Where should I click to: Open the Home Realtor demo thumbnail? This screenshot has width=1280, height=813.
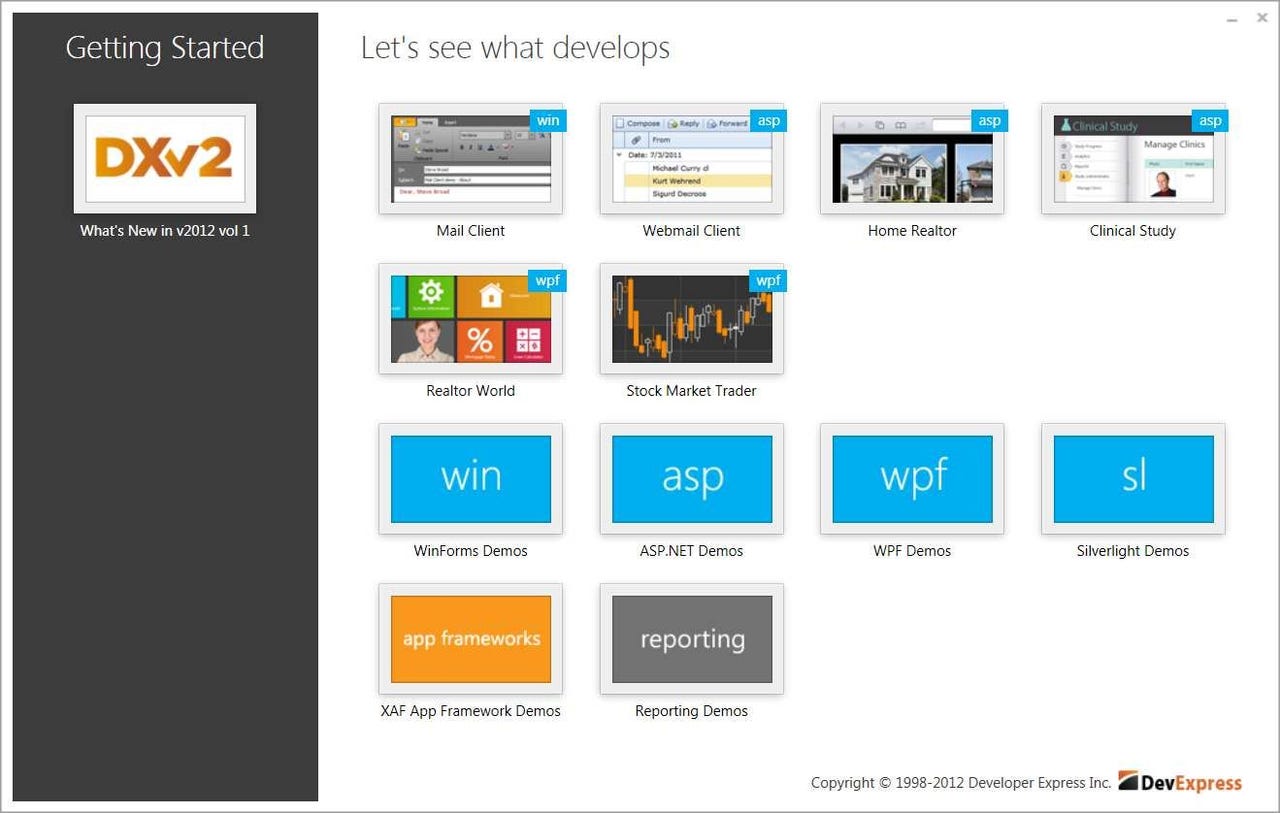912,159
